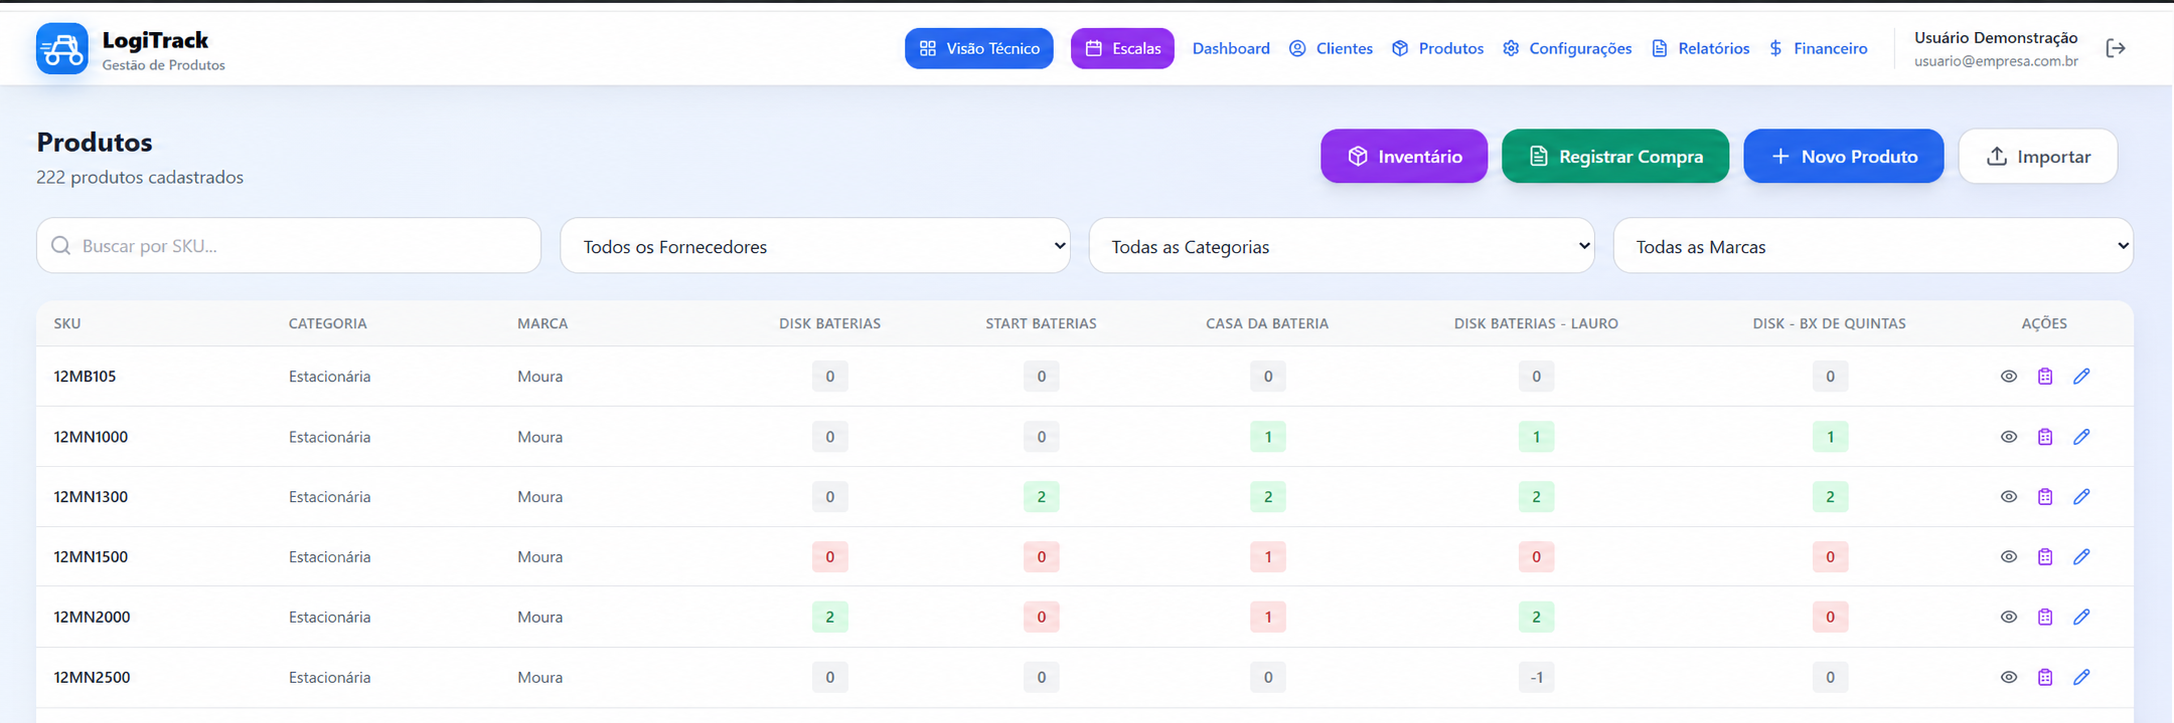
Task: Expand the Todas as Marcas dropdown
Action: 1873,246
